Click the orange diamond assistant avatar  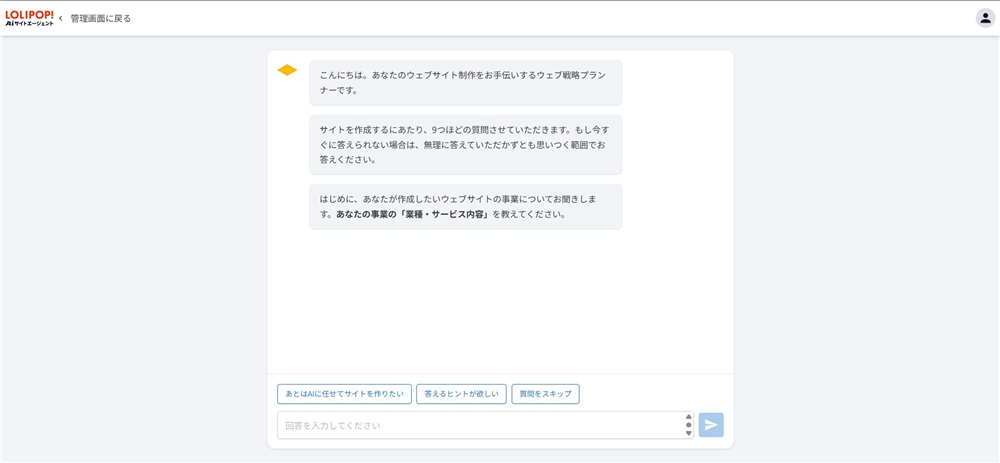coord(287,70)
